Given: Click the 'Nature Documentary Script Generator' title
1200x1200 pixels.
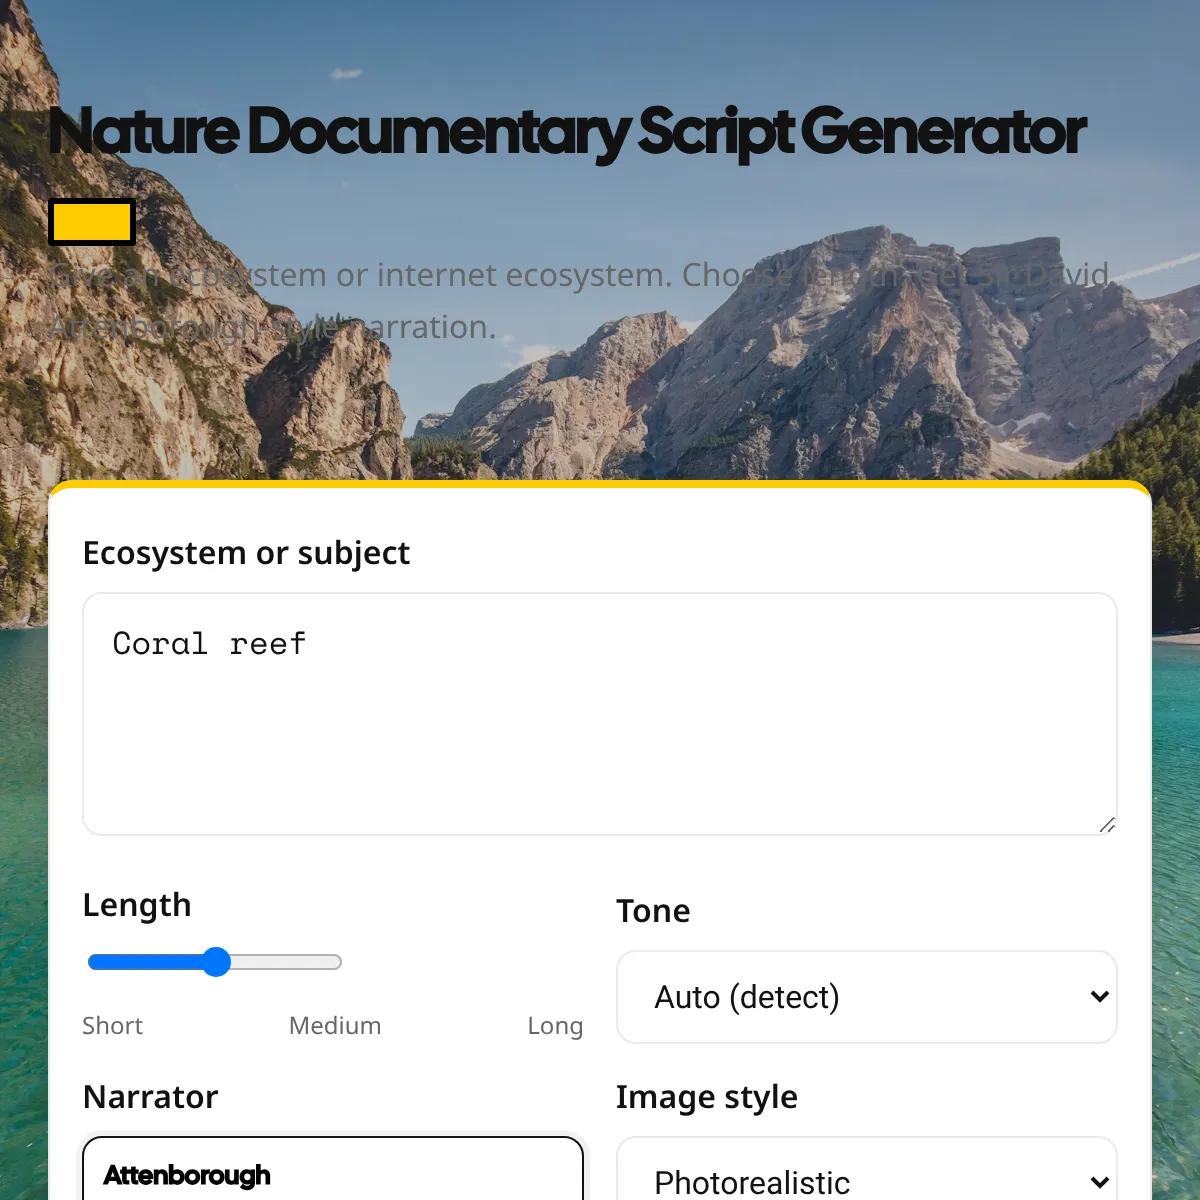Looking at the screenshot, I should 567,132.
